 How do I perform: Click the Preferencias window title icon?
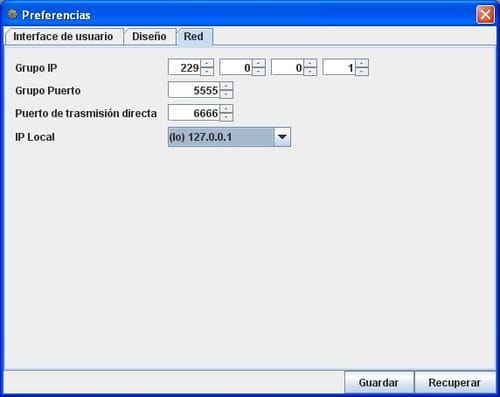pyautogui.click(x=12, y=14)
